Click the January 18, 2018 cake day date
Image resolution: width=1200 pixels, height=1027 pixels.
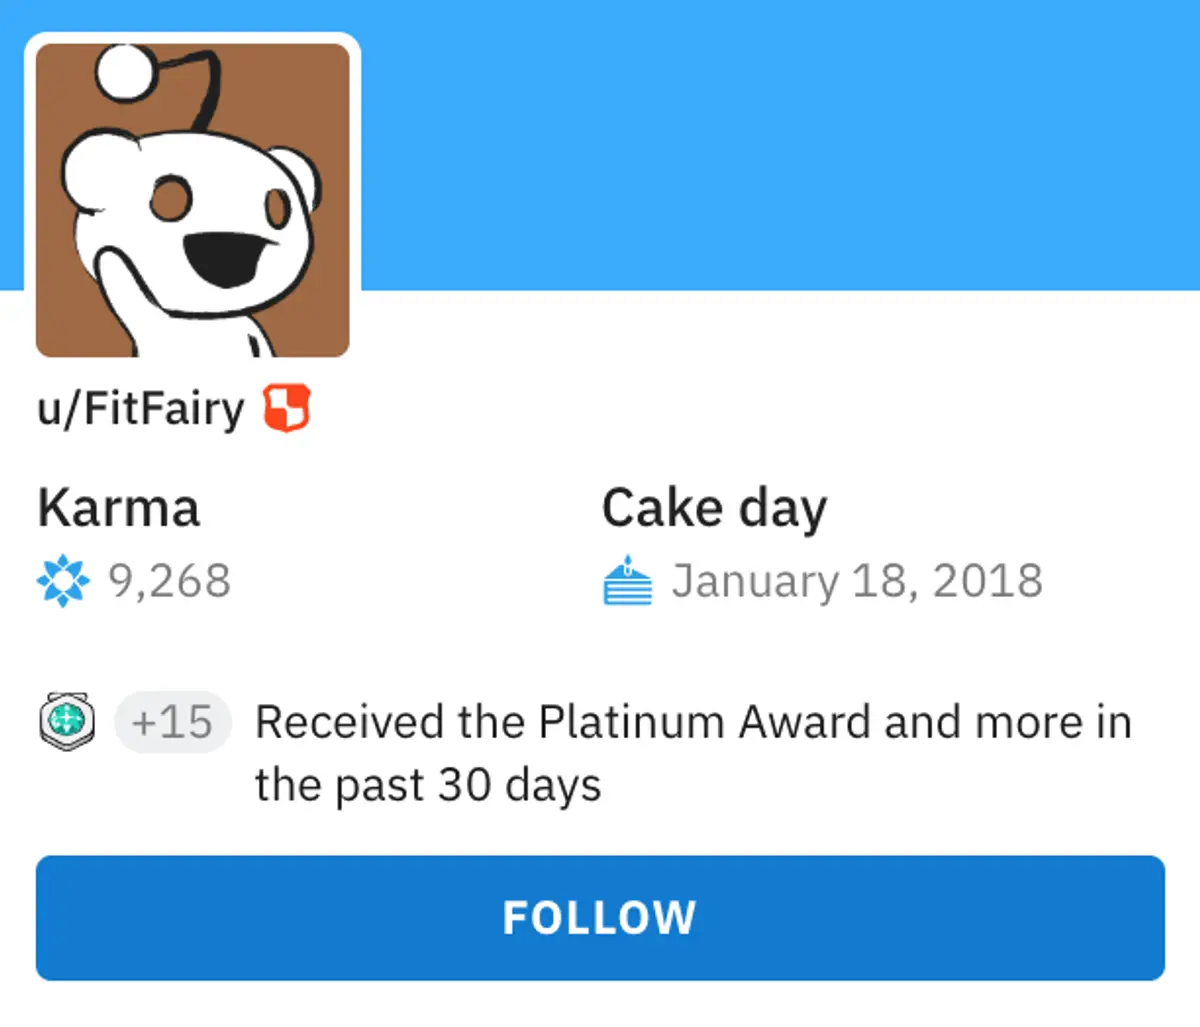(858, 580)
